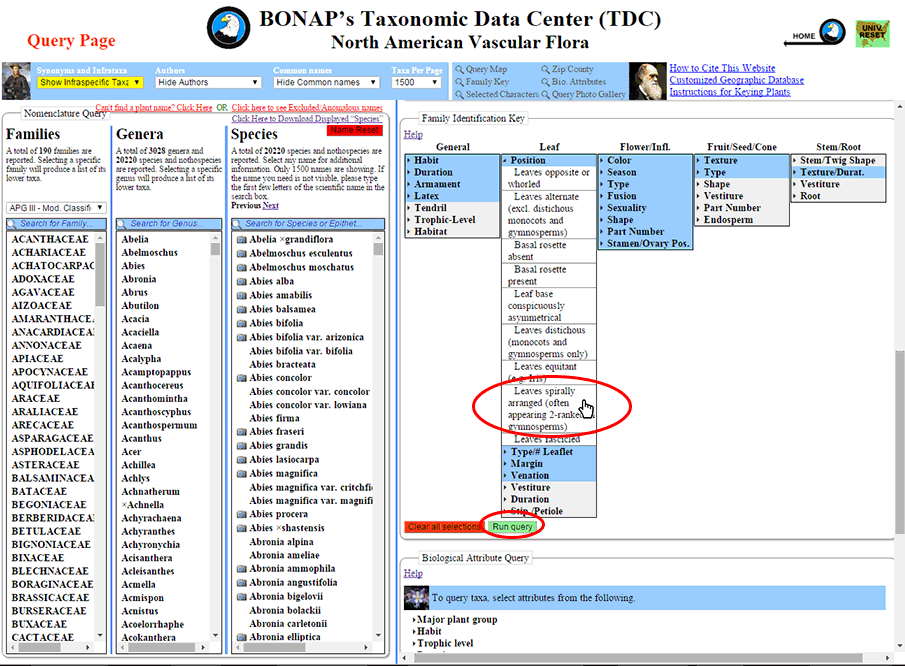905x666 pixels.
Task: Open the Show Infraspecific Taxa dropdown
Action: (89, 83)
